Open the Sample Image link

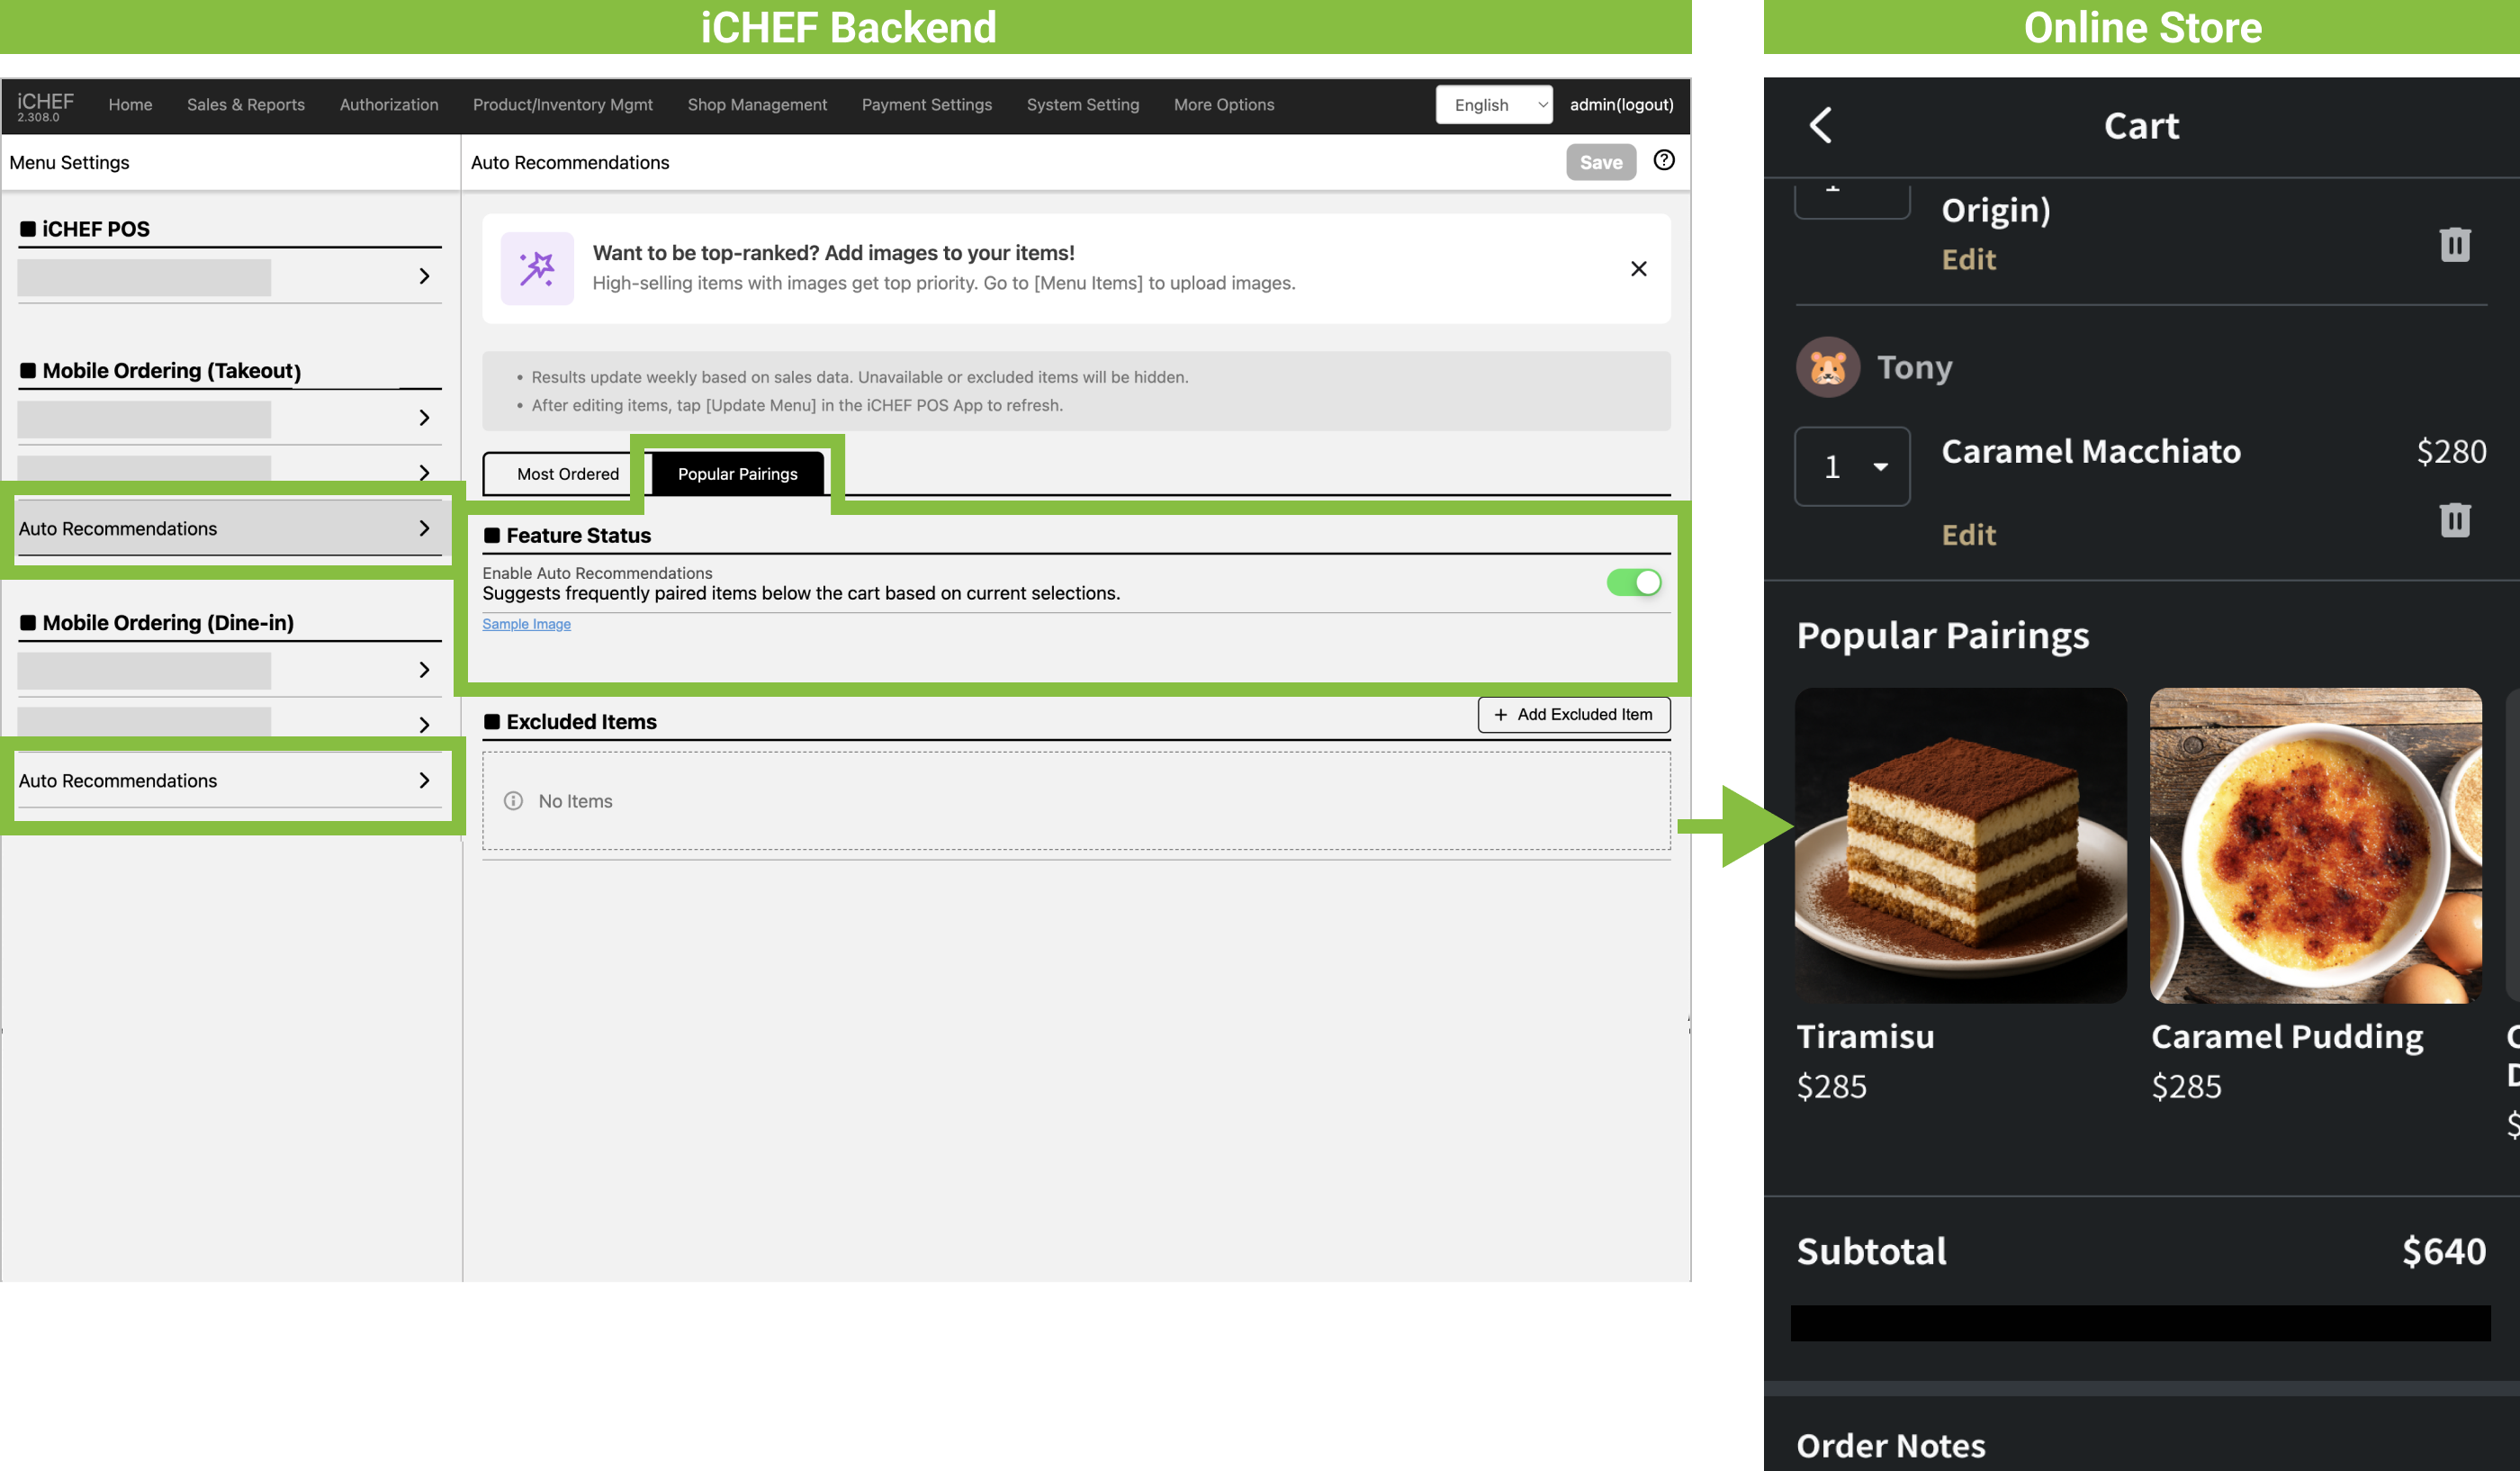[x=526, y=624]
